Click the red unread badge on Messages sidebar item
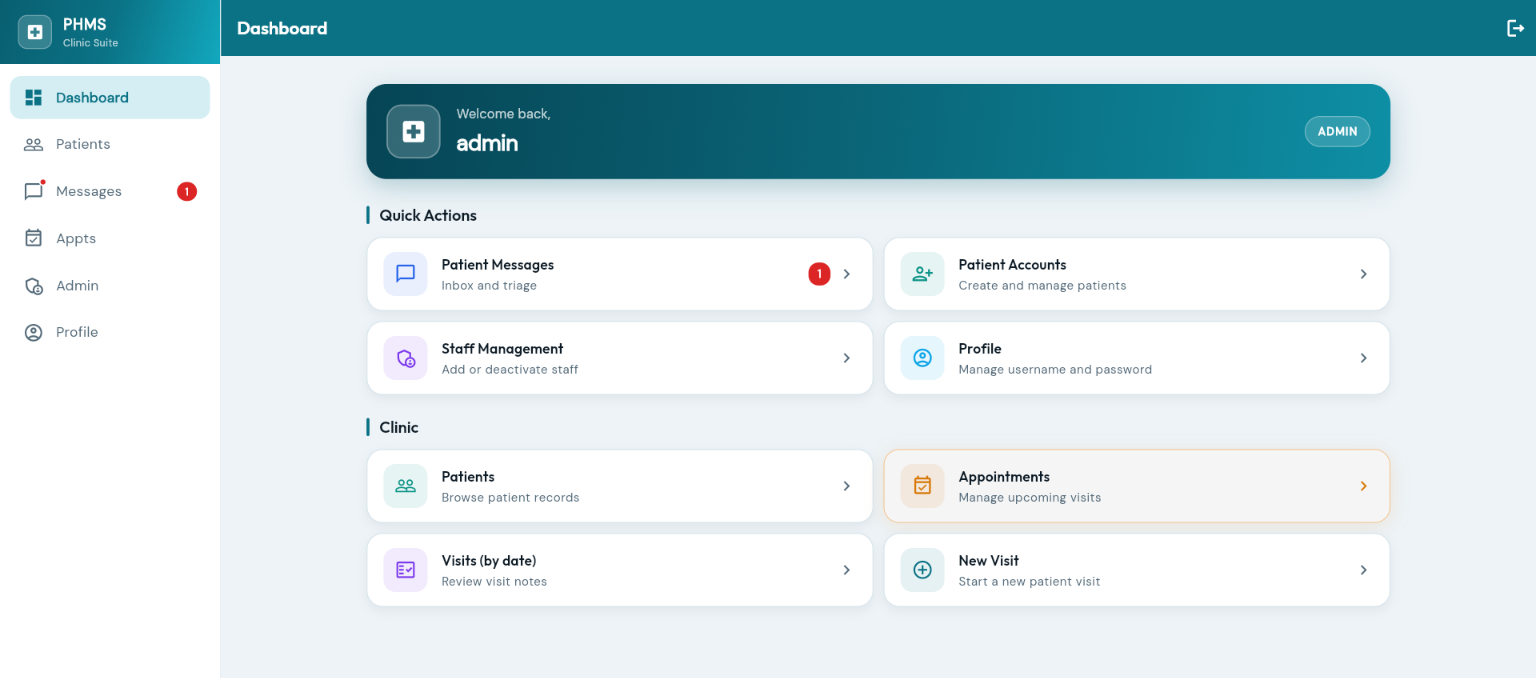This screenshot has width=1536, height=678. (187, 191)
